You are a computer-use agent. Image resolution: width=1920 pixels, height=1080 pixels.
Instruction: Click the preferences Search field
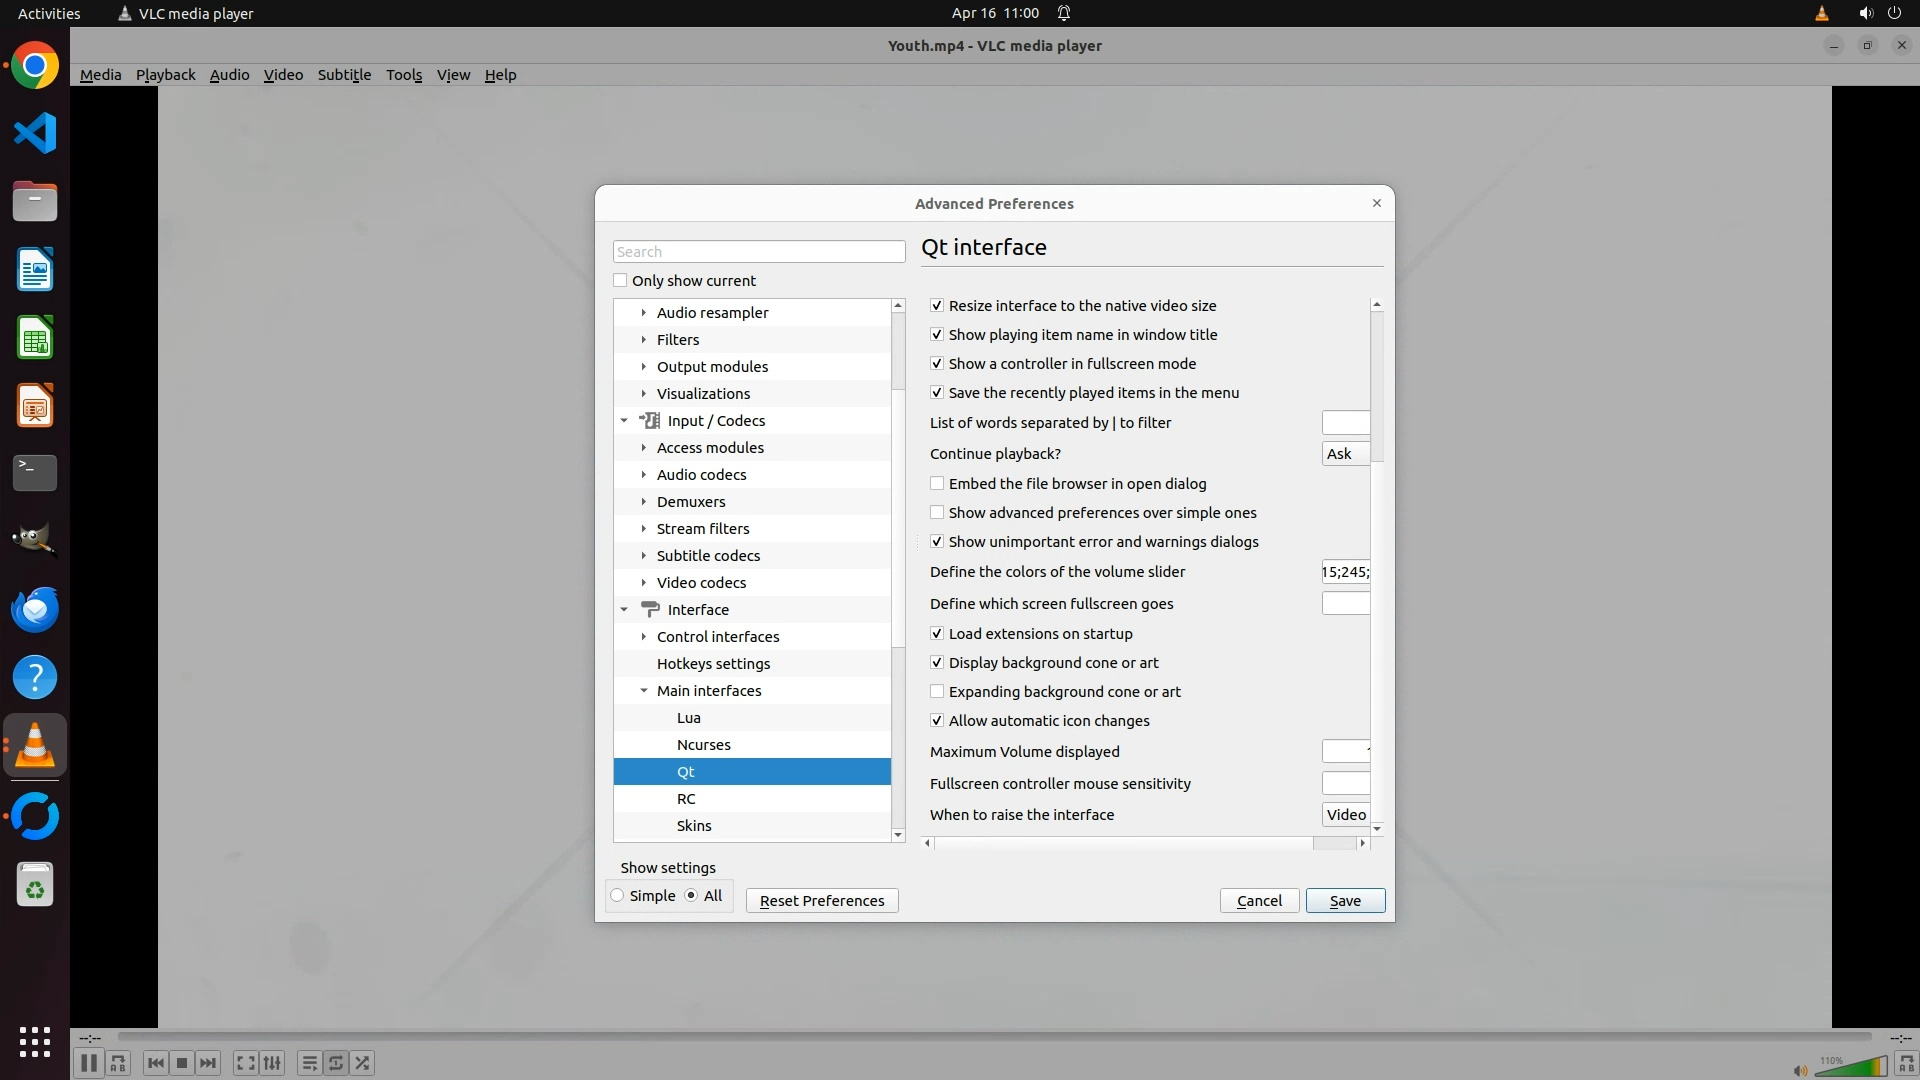759,252
